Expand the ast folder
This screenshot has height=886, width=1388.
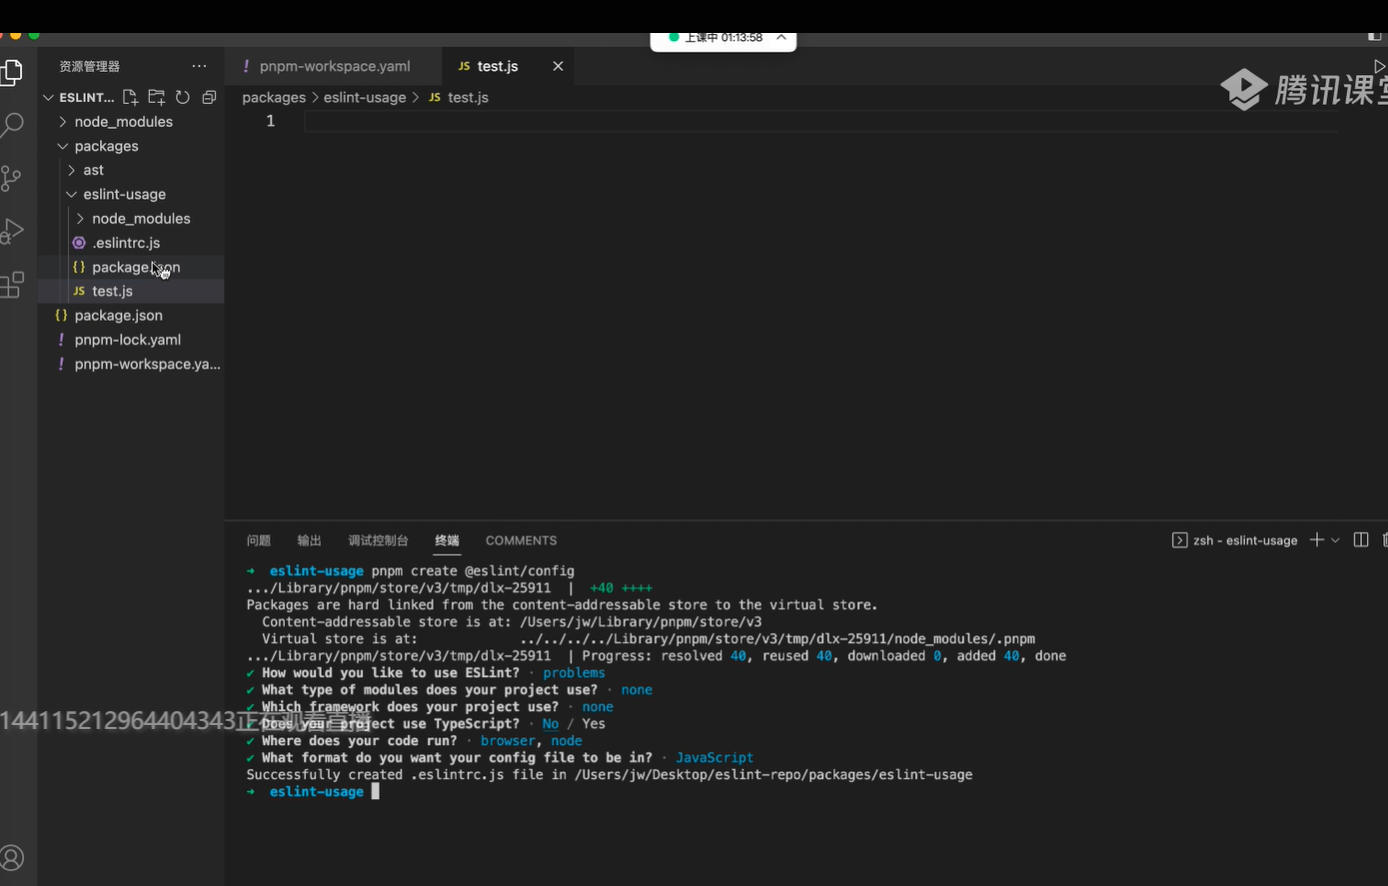(93, 170)
